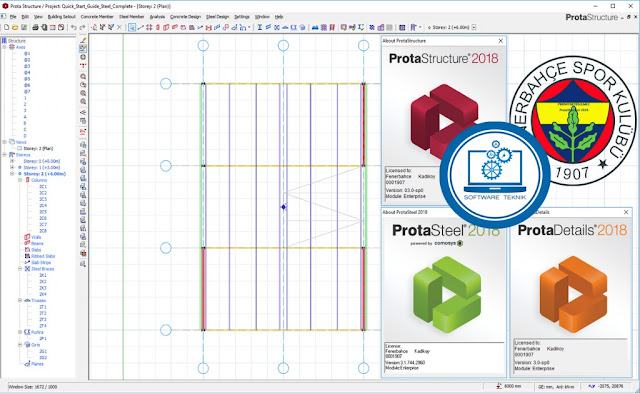The height and width of the screenshot is (394, 640).
Task: Click the Undo arrow icon
Action: [73, 27]
